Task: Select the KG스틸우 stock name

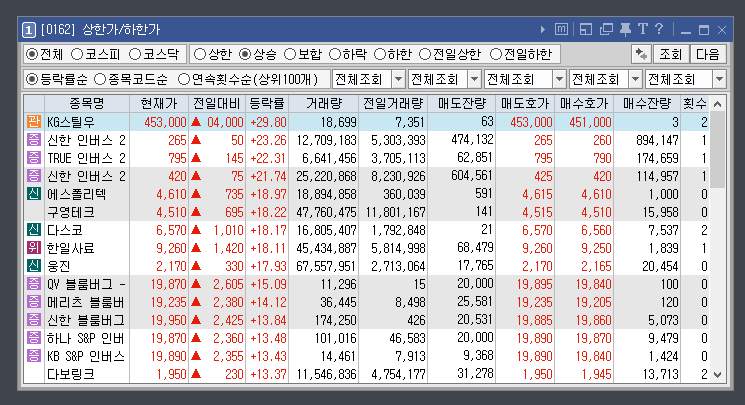Action: 71,122
